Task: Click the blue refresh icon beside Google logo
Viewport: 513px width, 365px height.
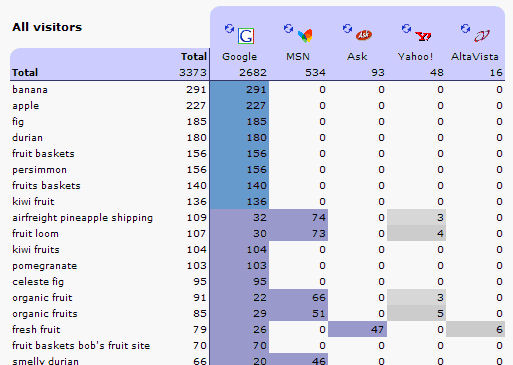Action: click(229, 29)
